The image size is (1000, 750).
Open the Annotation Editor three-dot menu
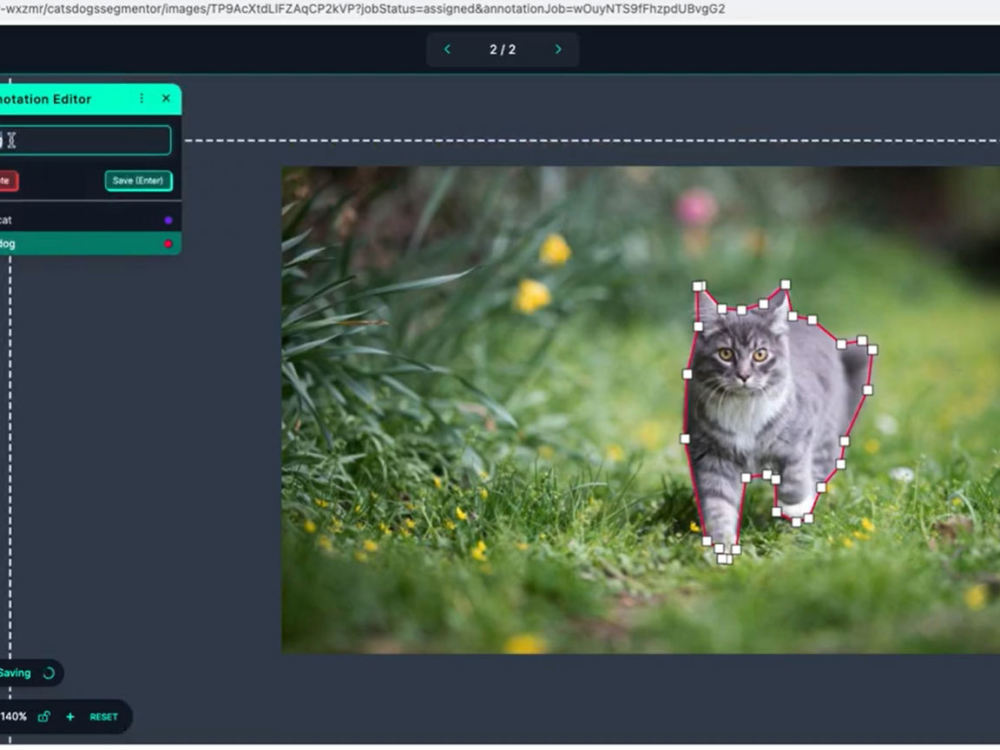click(x=142, y=98)
